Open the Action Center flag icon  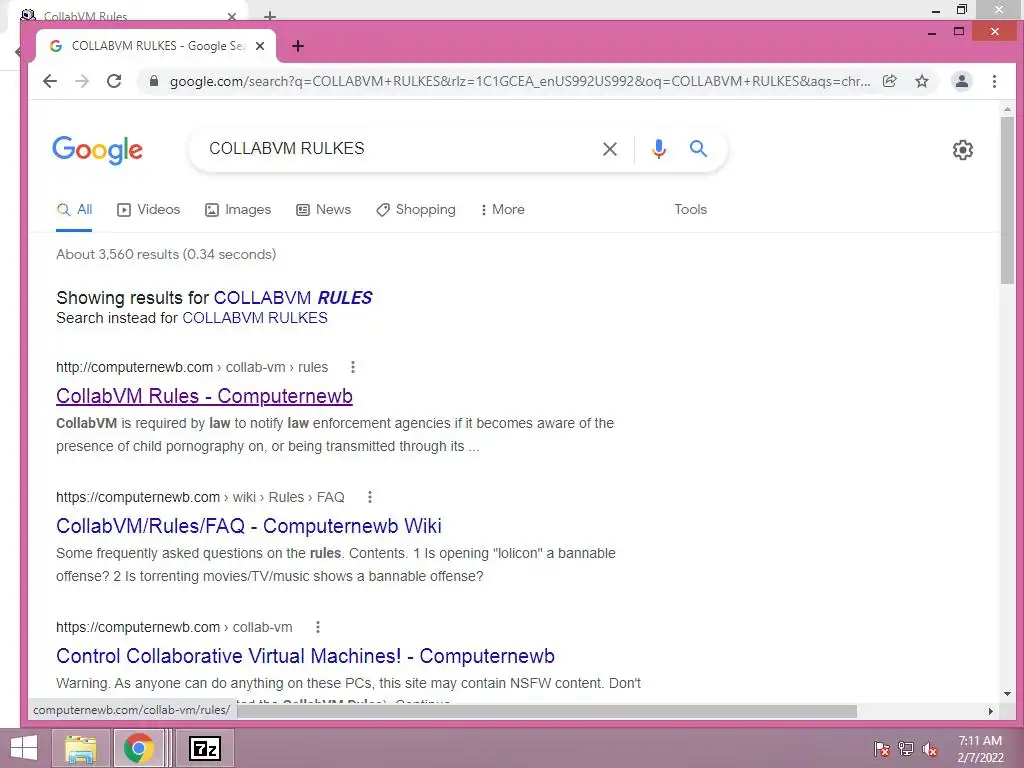(x=881, y=749)
